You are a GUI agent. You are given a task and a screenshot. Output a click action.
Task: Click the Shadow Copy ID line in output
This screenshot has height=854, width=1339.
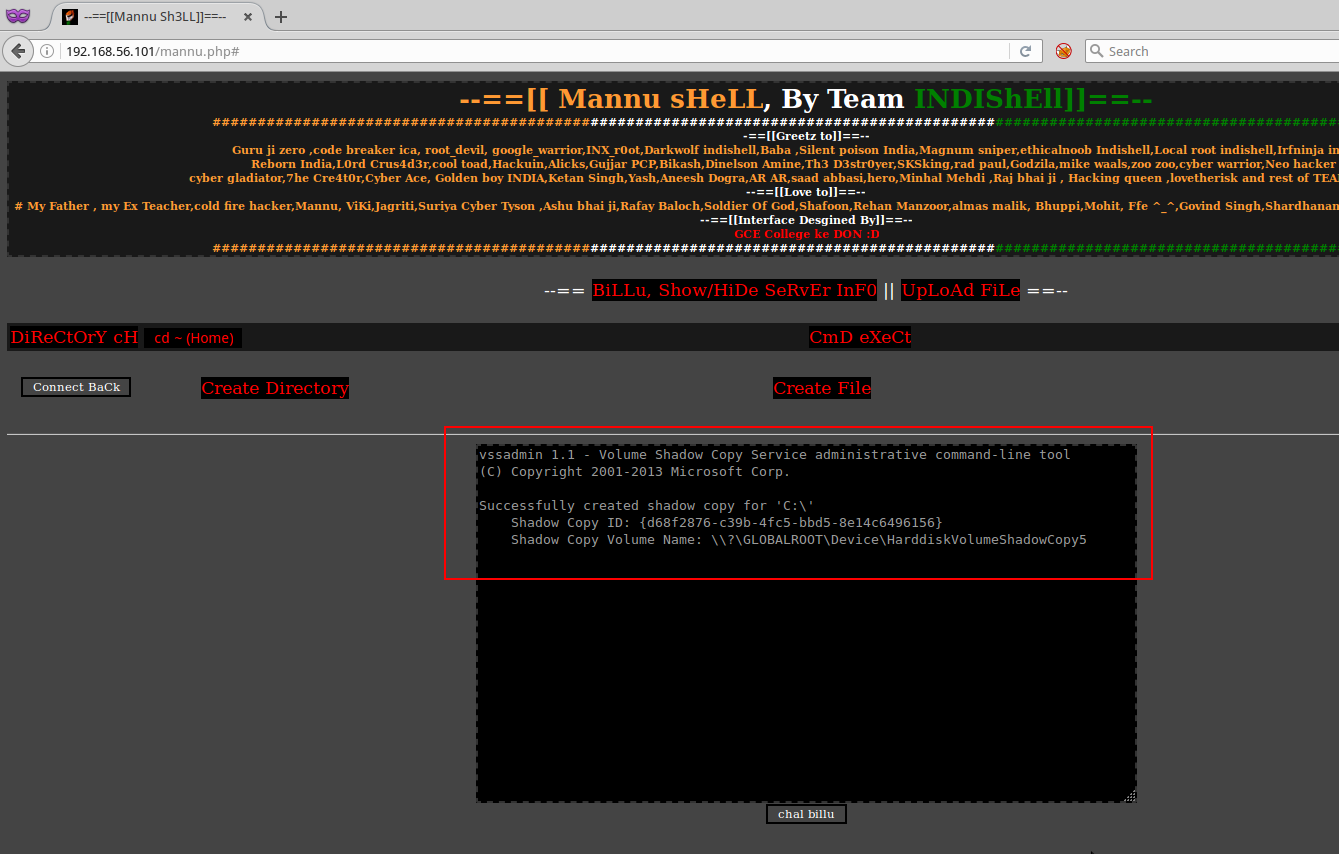727,523
